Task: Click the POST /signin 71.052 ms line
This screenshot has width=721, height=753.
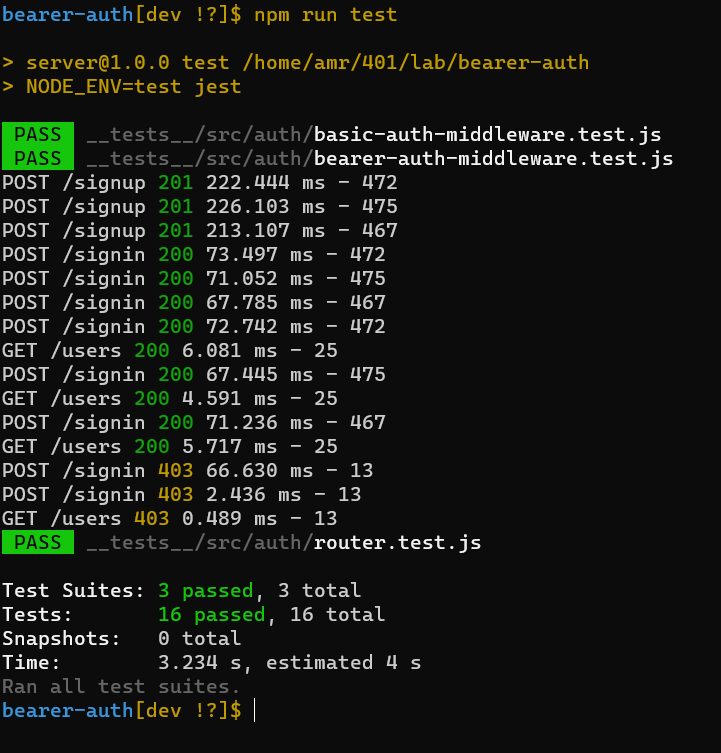Action: point(194,279)
